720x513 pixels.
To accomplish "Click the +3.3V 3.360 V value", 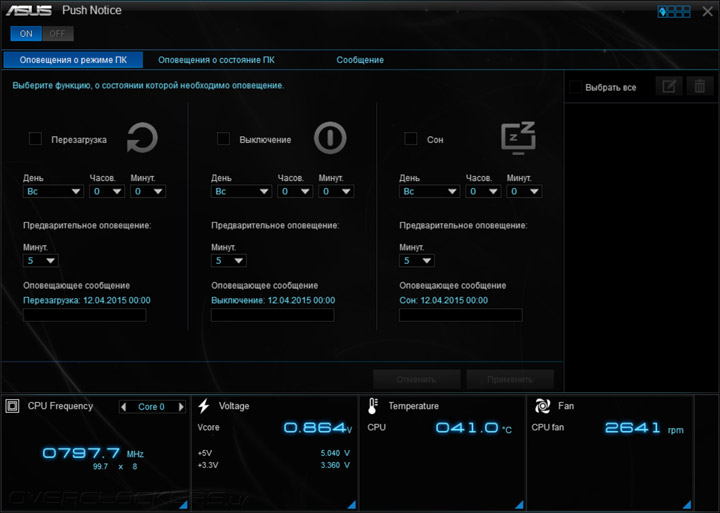I will pyautogui.click(x=335, y=465).
